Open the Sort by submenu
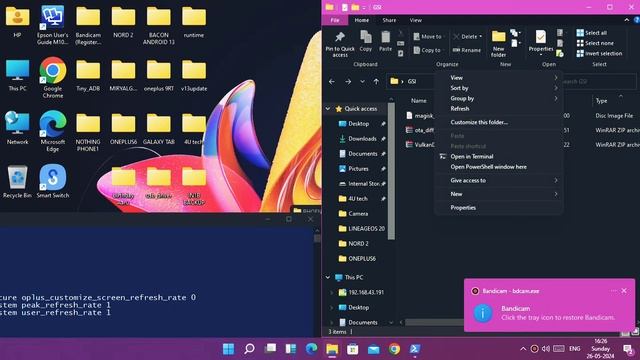Screen dimensions: 640x360 tap(499, 88)
